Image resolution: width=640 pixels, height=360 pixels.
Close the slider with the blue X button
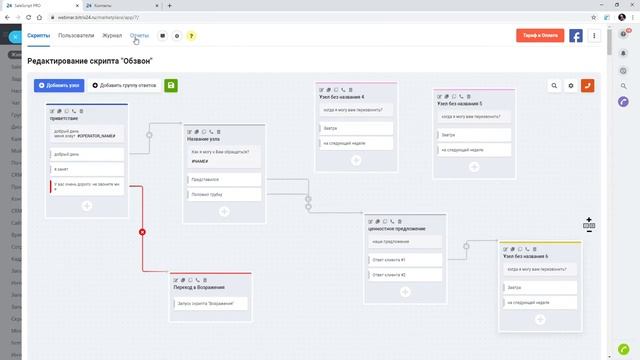15,37
